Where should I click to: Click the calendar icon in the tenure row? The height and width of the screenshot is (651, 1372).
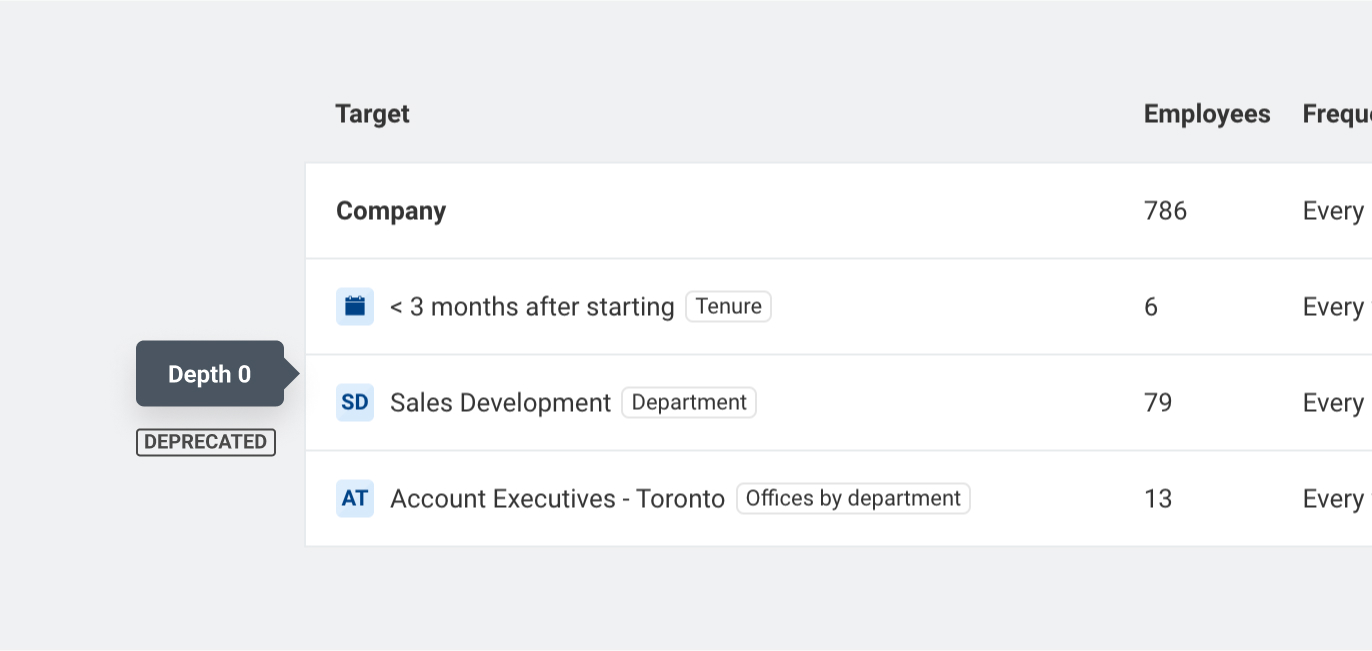click(x=355, y=306)
